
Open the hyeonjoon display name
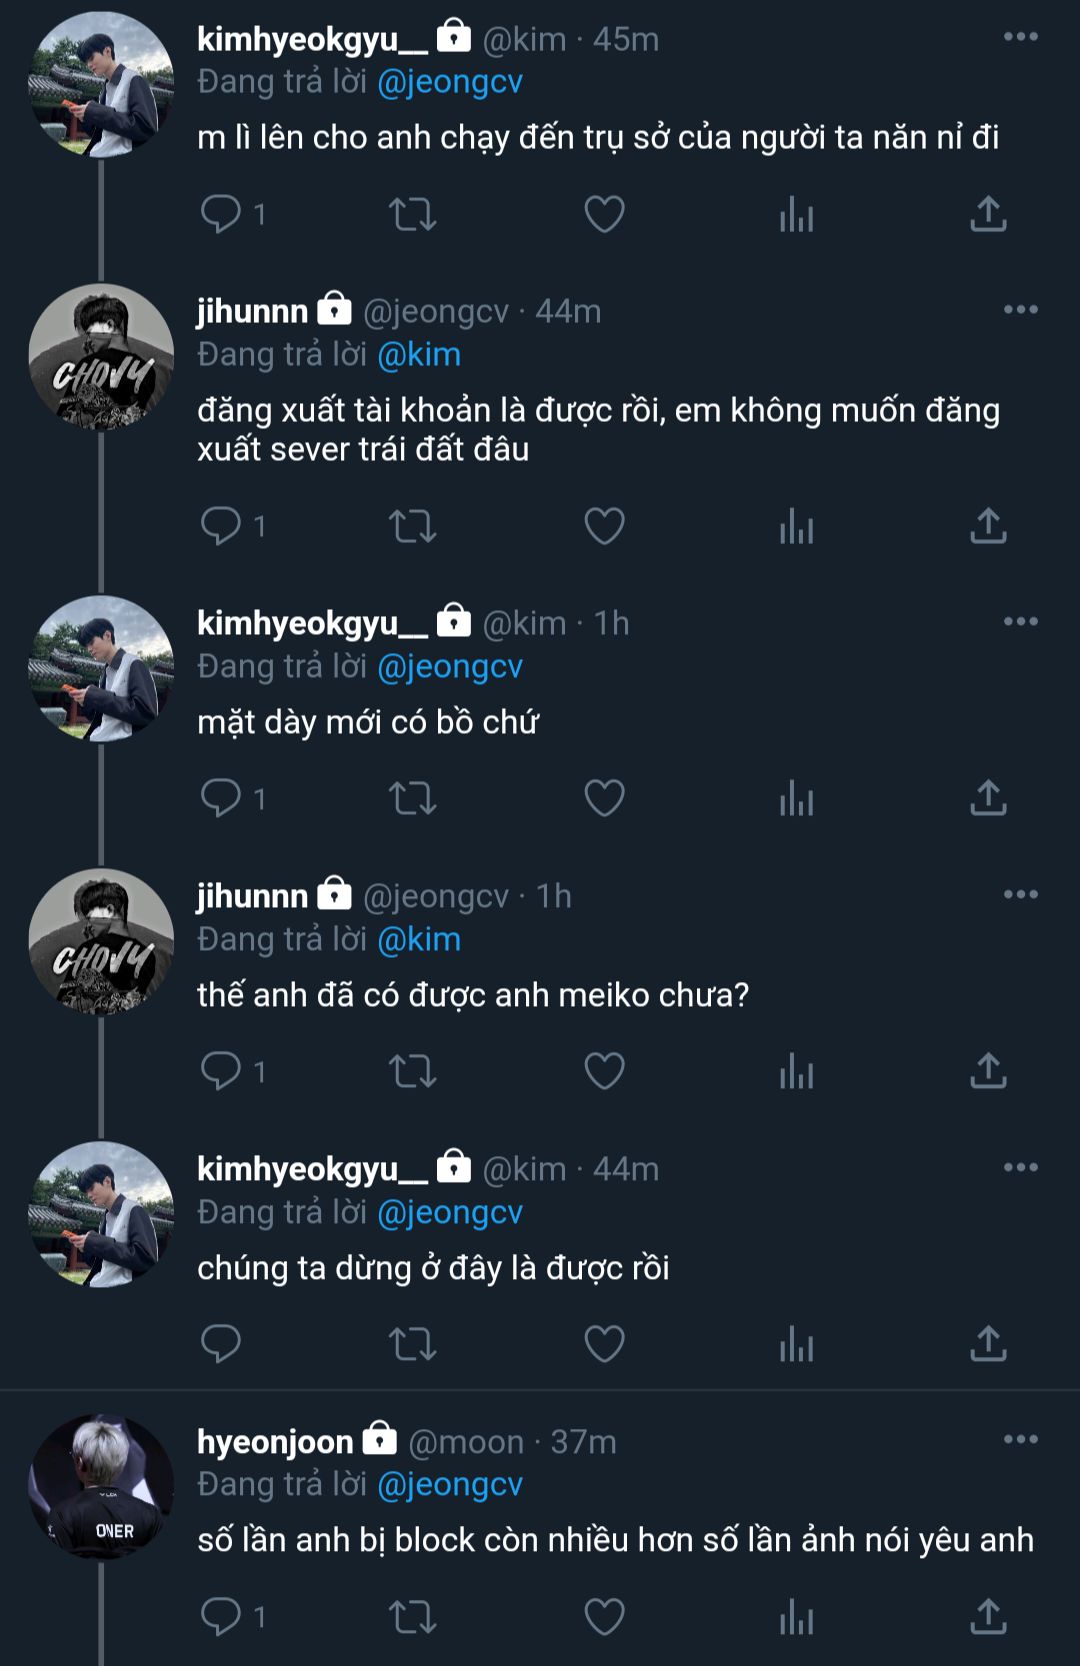[x=275, y=1442]
